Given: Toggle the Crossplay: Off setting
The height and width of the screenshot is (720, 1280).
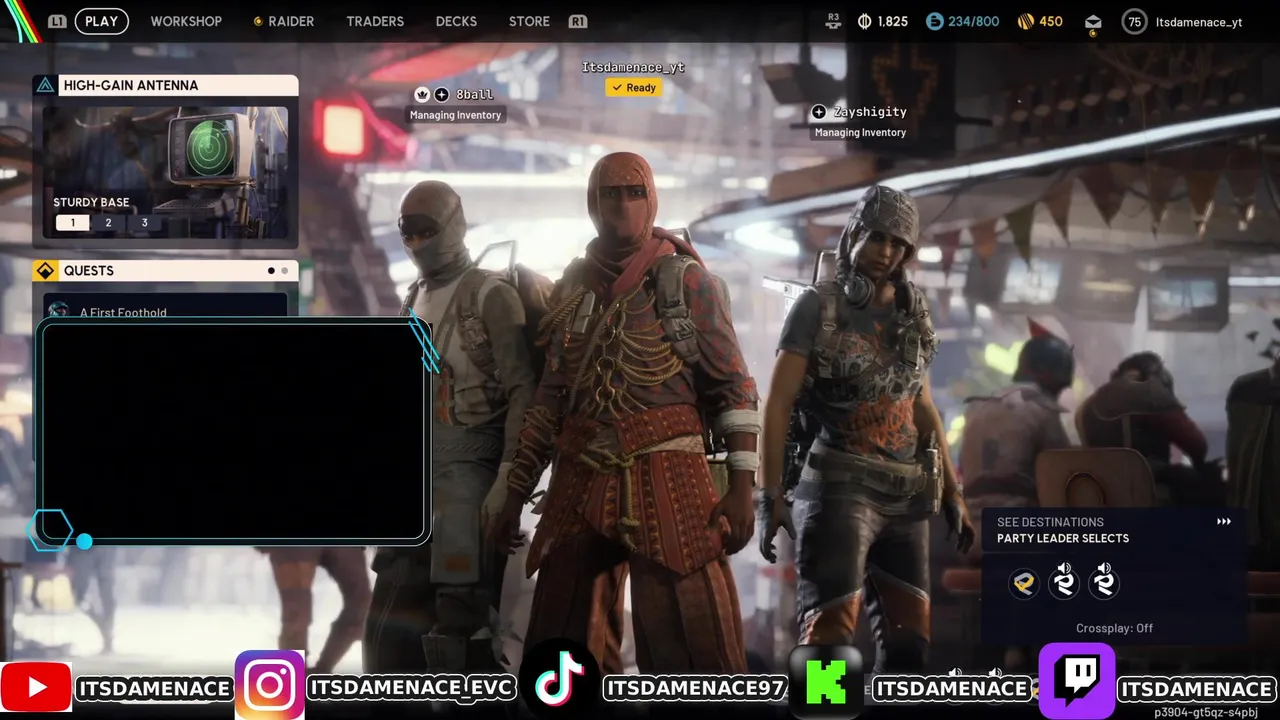Looking at the screenshot, I should 1114,628.
